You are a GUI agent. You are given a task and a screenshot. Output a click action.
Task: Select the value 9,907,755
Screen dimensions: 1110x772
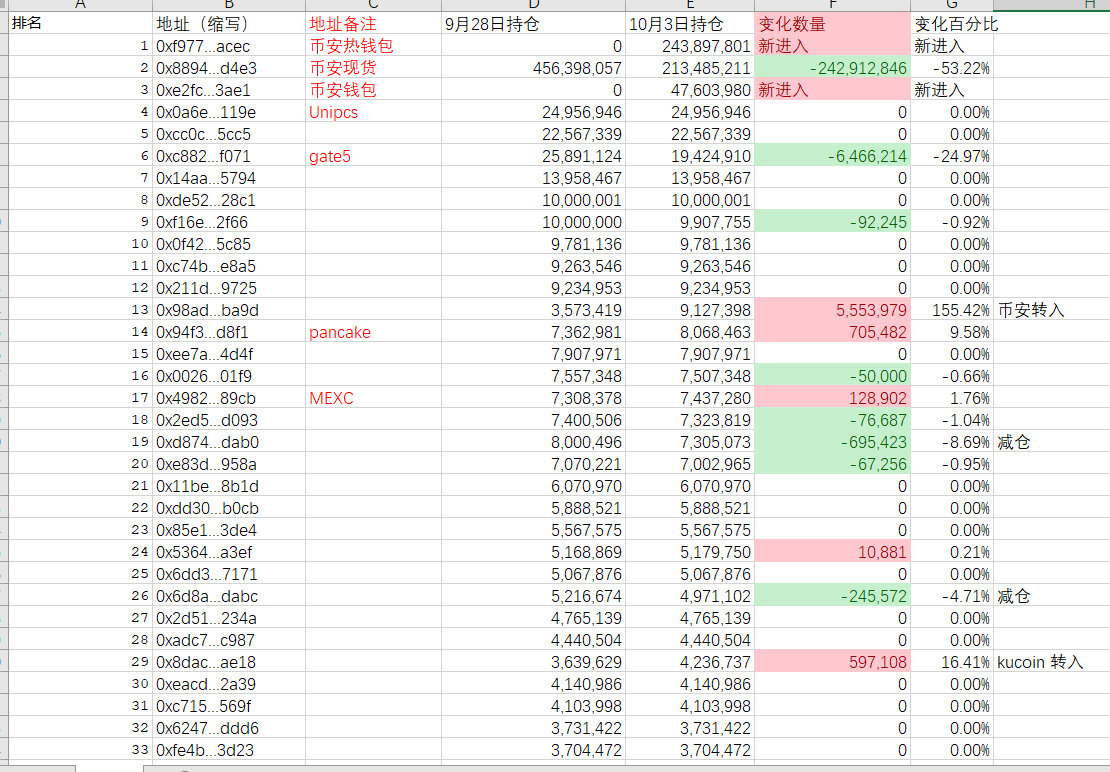point(690,221)
